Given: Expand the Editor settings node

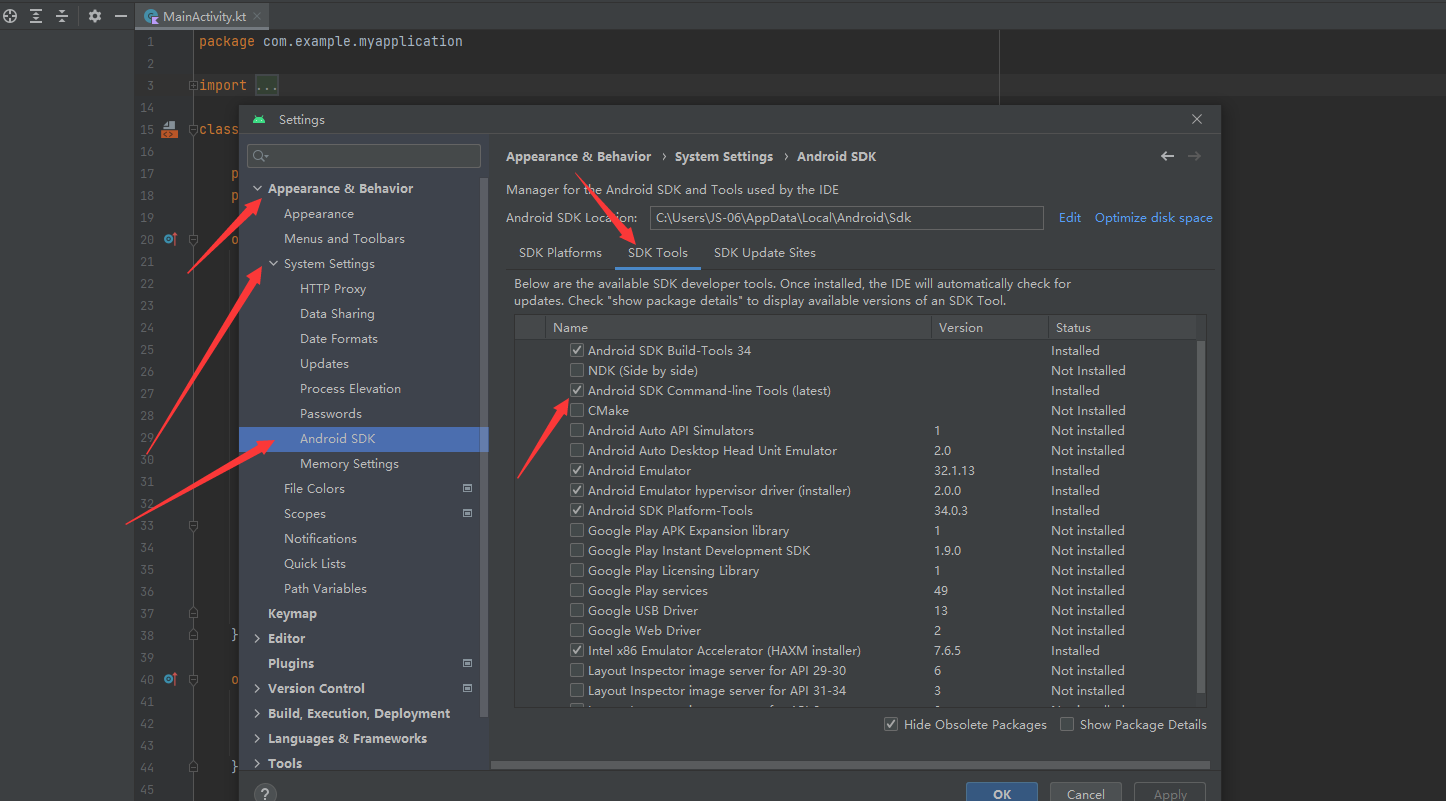Looking at the screenshot, I should (x=258, y=638).
